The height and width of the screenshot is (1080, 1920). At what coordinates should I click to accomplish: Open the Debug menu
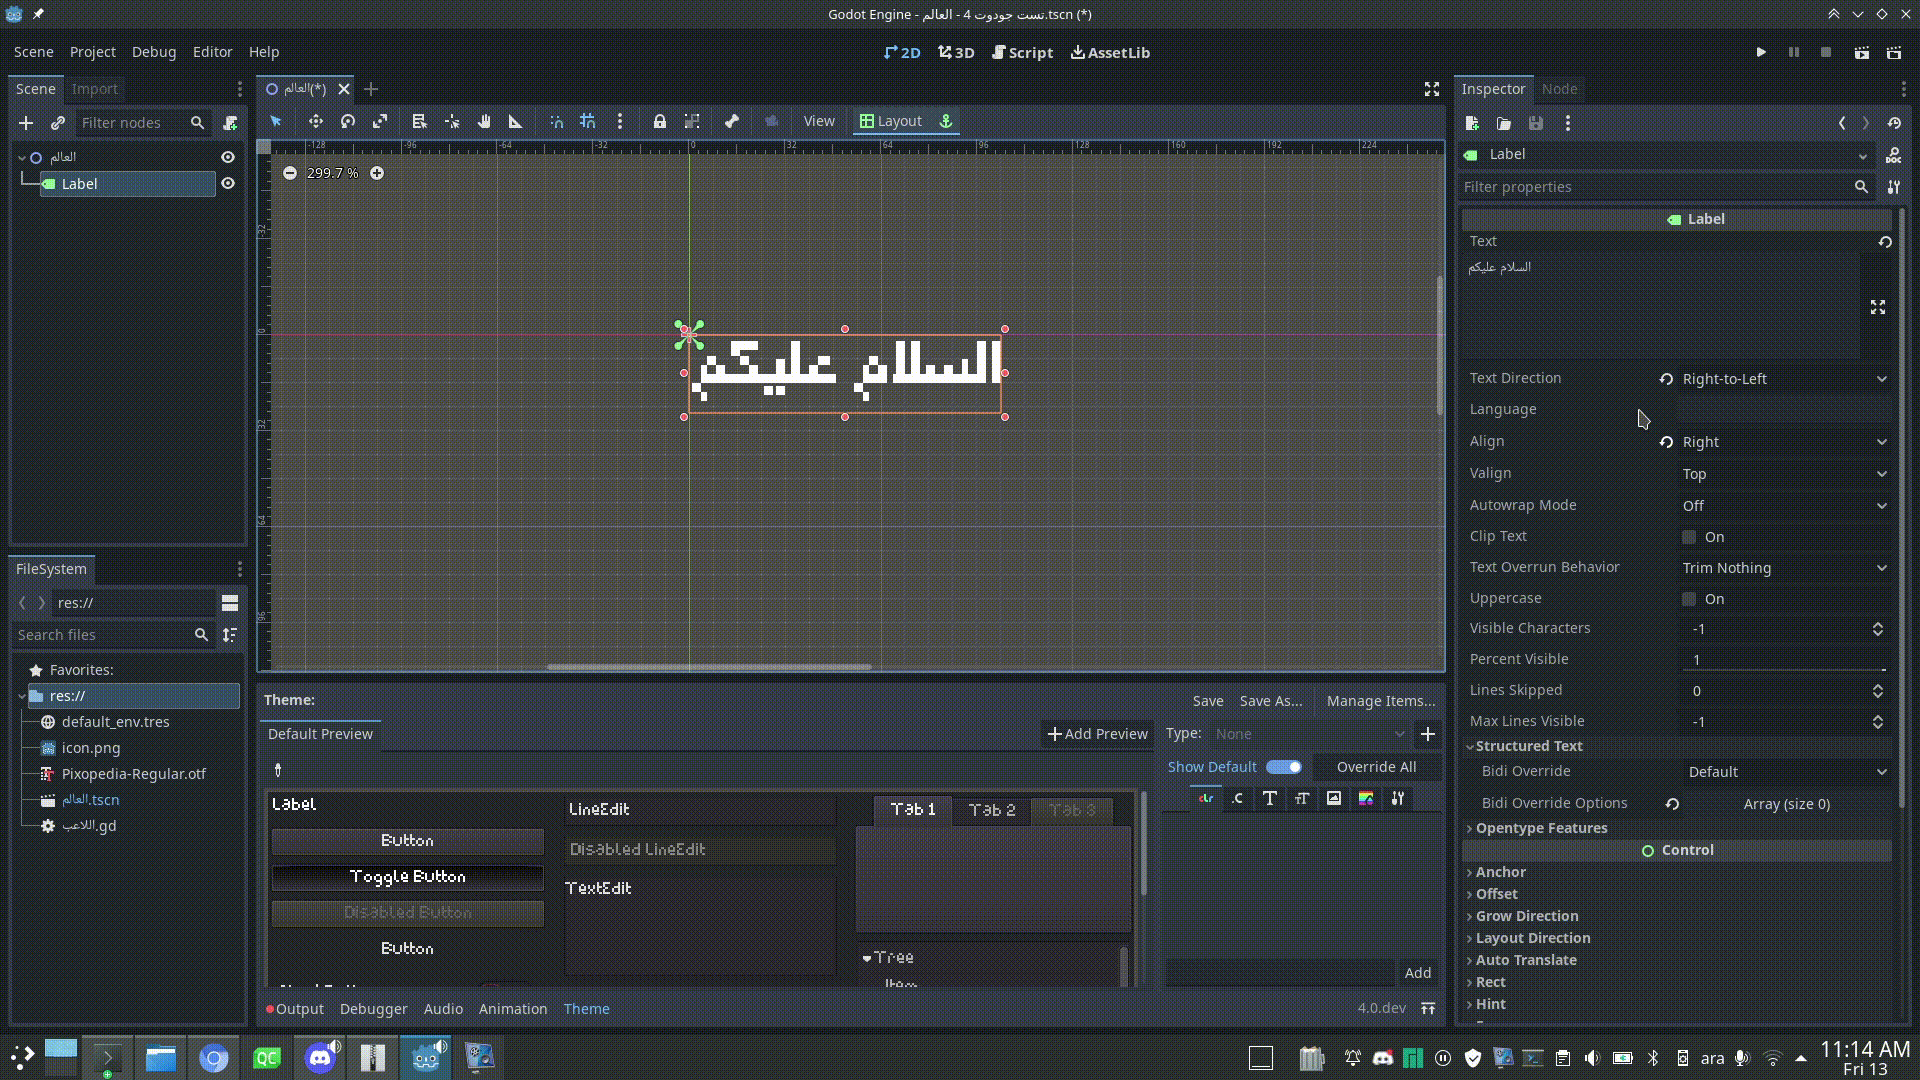(x=154, y=52)
